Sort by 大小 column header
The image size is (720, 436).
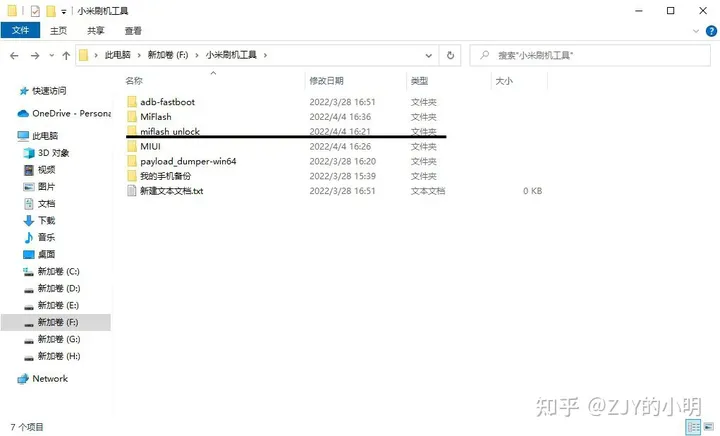(x=504, y=81)
